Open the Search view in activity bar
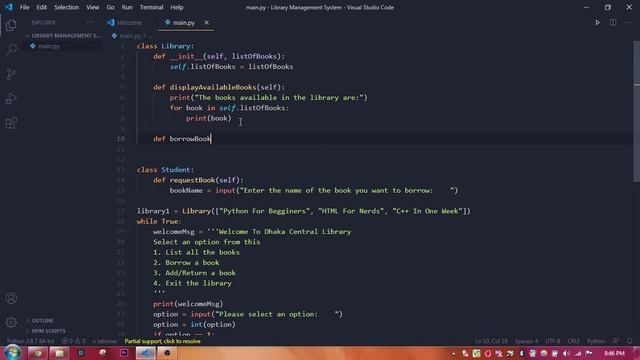The width and height of the screenshot is (640, 360). click(11, 49)
